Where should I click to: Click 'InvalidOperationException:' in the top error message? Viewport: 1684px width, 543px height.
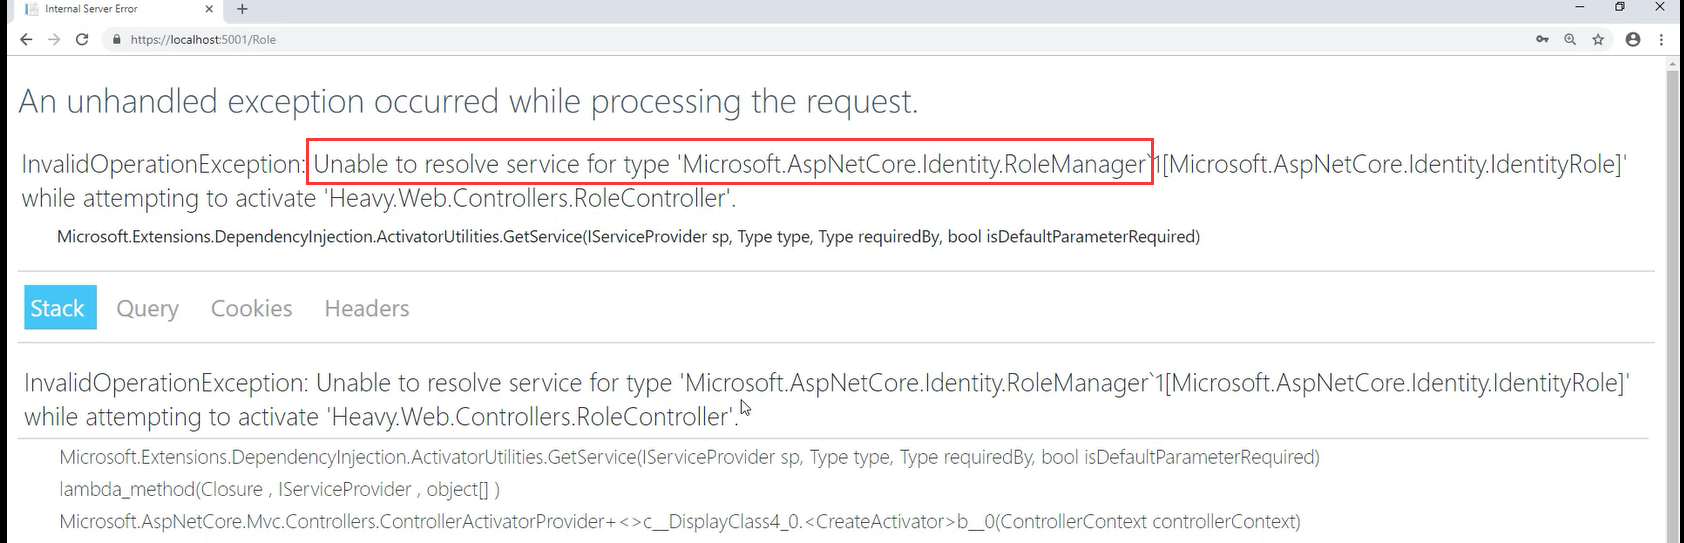click(163, 164)
